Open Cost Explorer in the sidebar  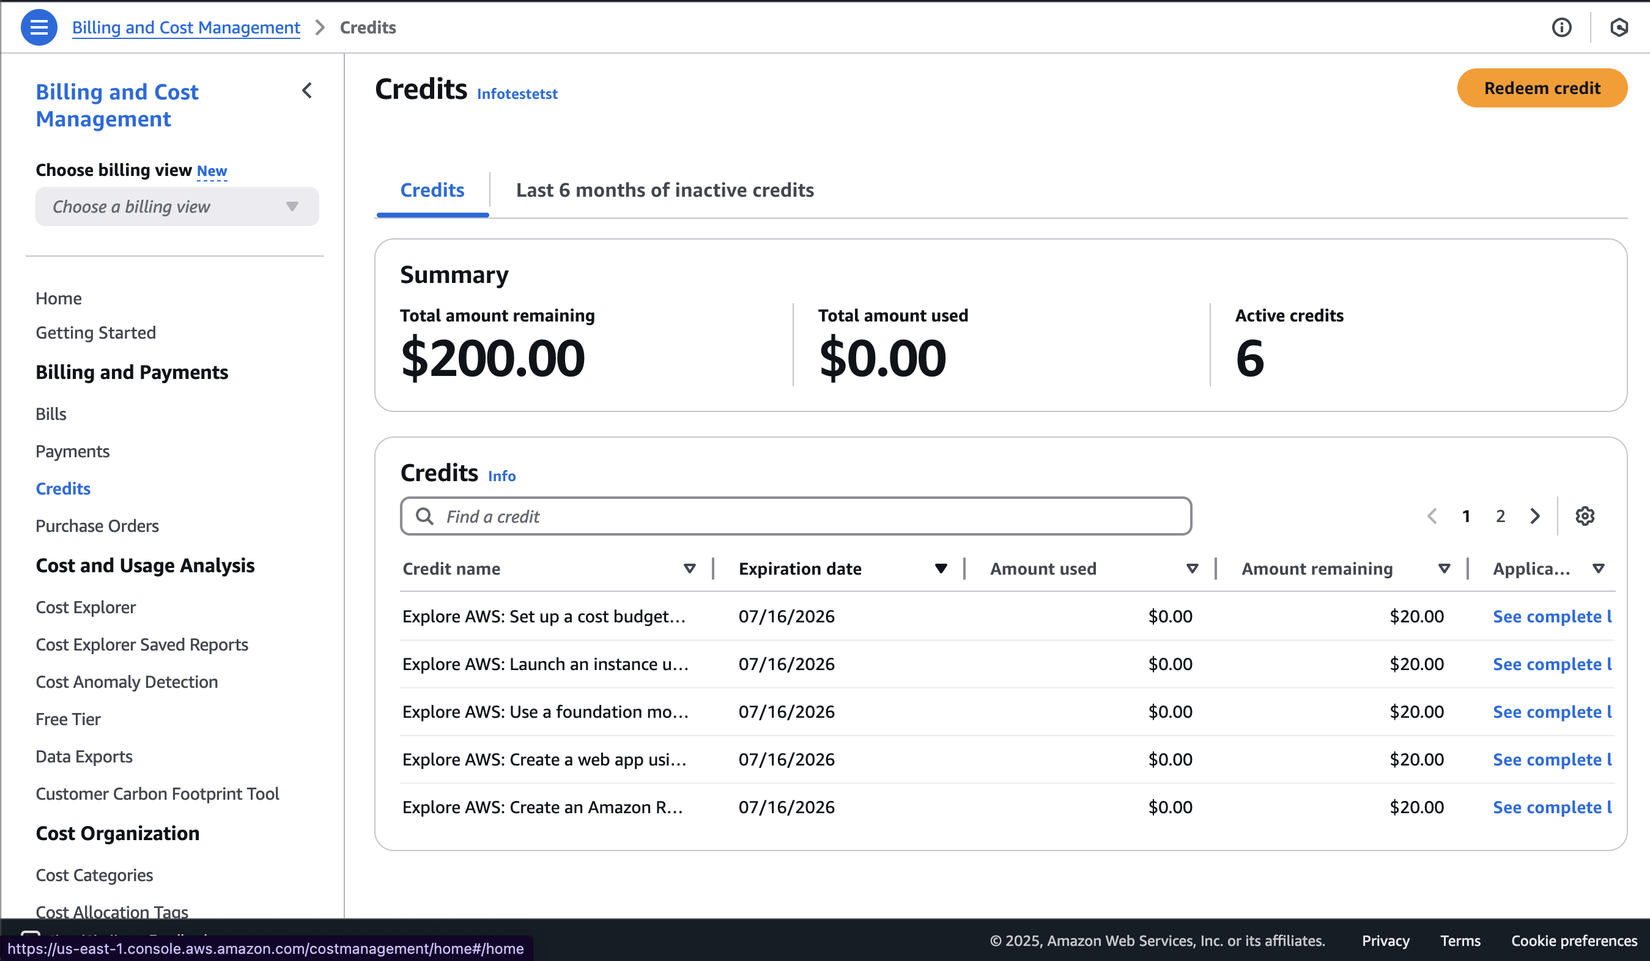(86, 607)
